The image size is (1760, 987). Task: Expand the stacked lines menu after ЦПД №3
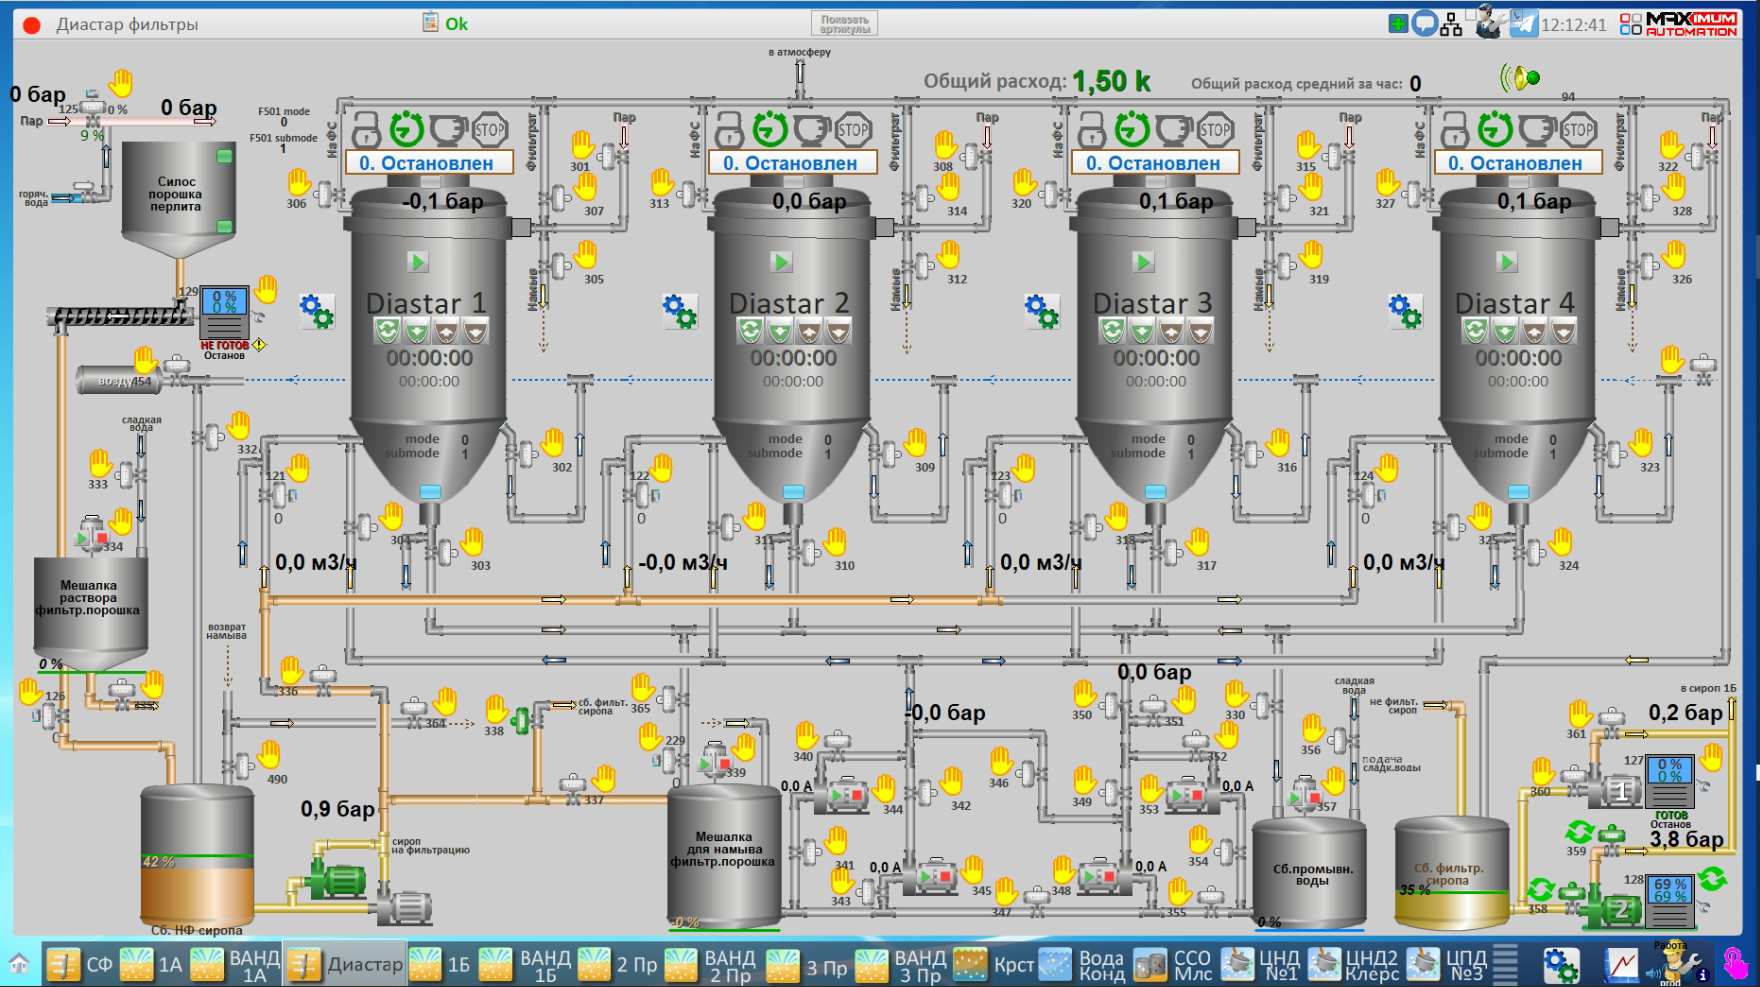(x=1505, y=965)
